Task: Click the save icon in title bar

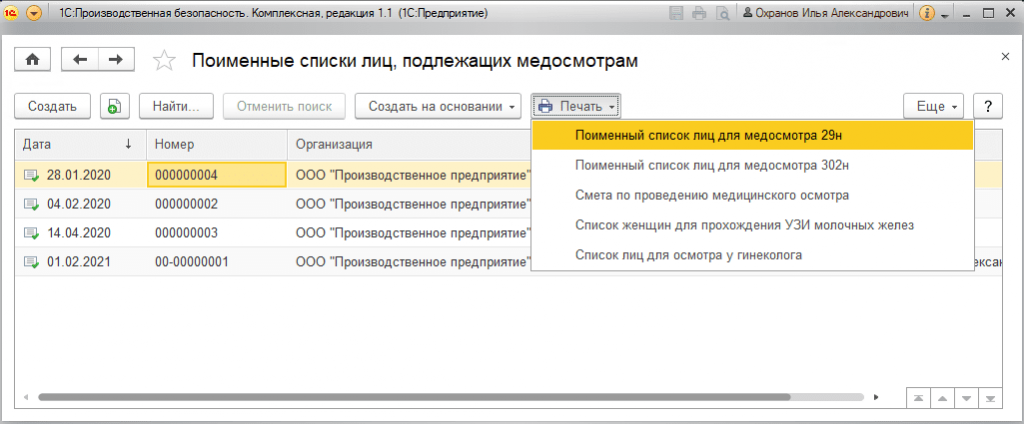Action: (x=677, y=13)
